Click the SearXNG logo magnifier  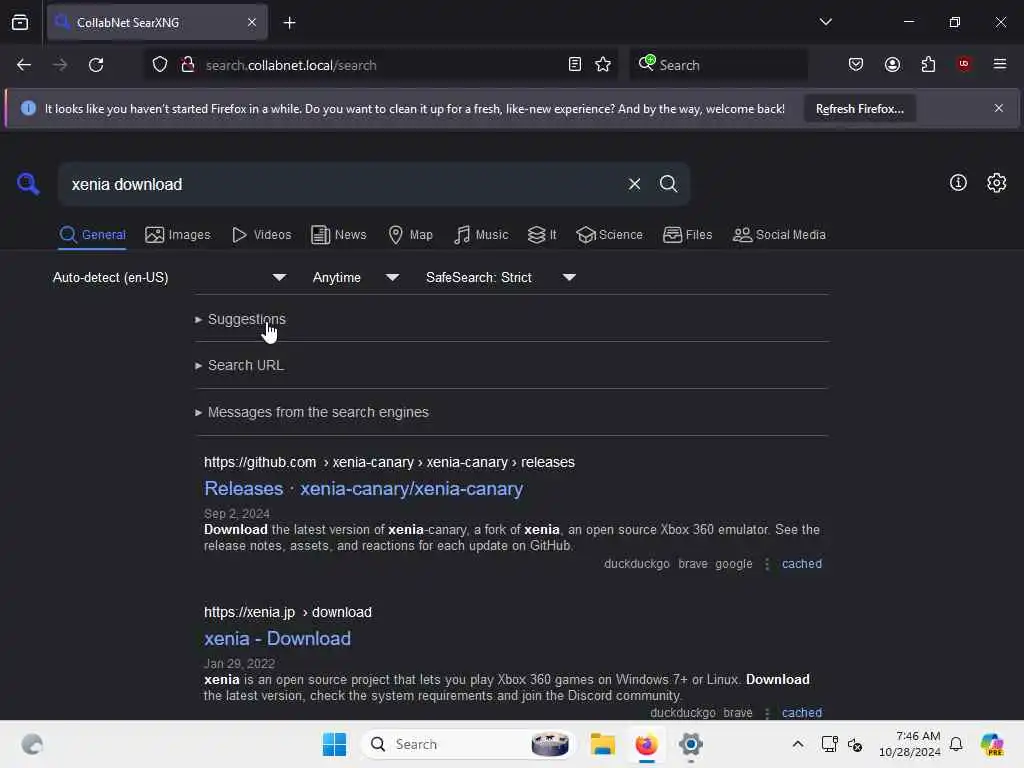click(x=28, y=184)
